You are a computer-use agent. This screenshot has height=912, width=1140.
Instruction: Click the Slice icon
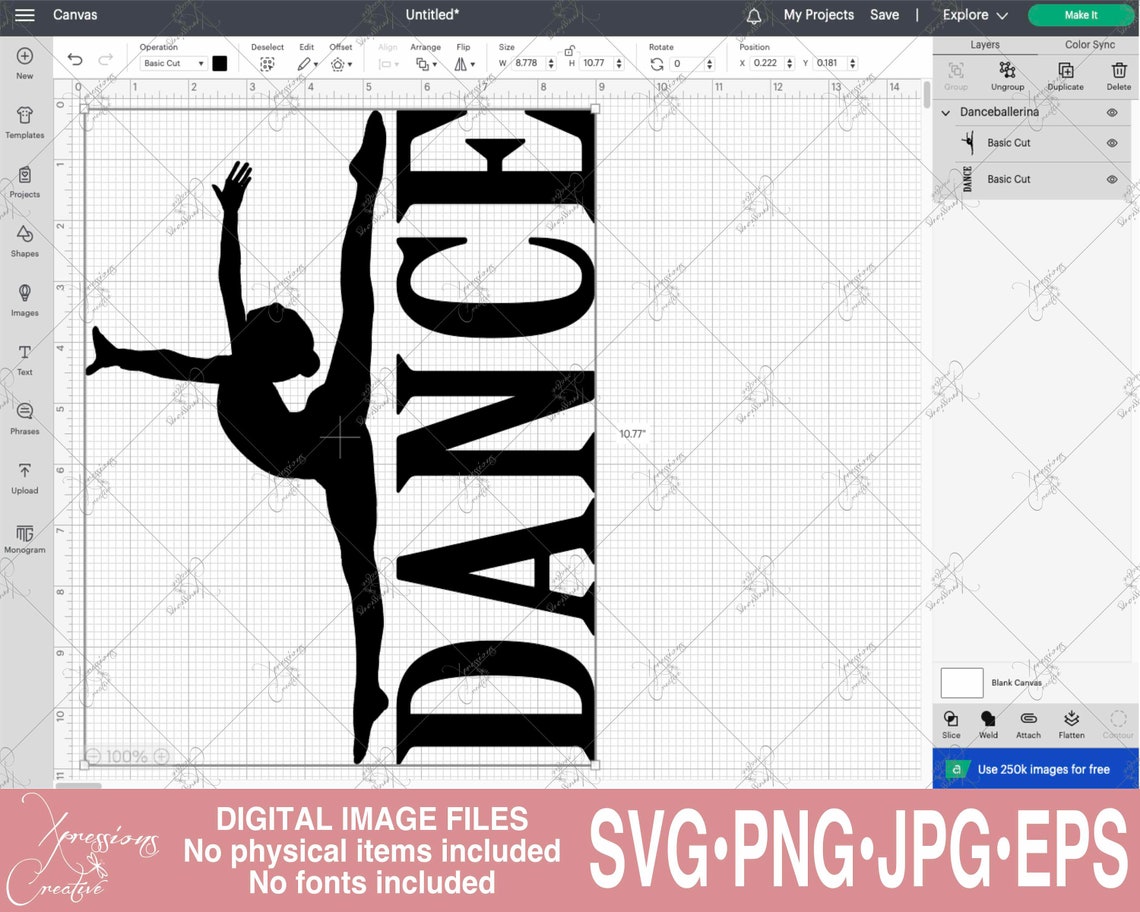click(x=951, y=722)
